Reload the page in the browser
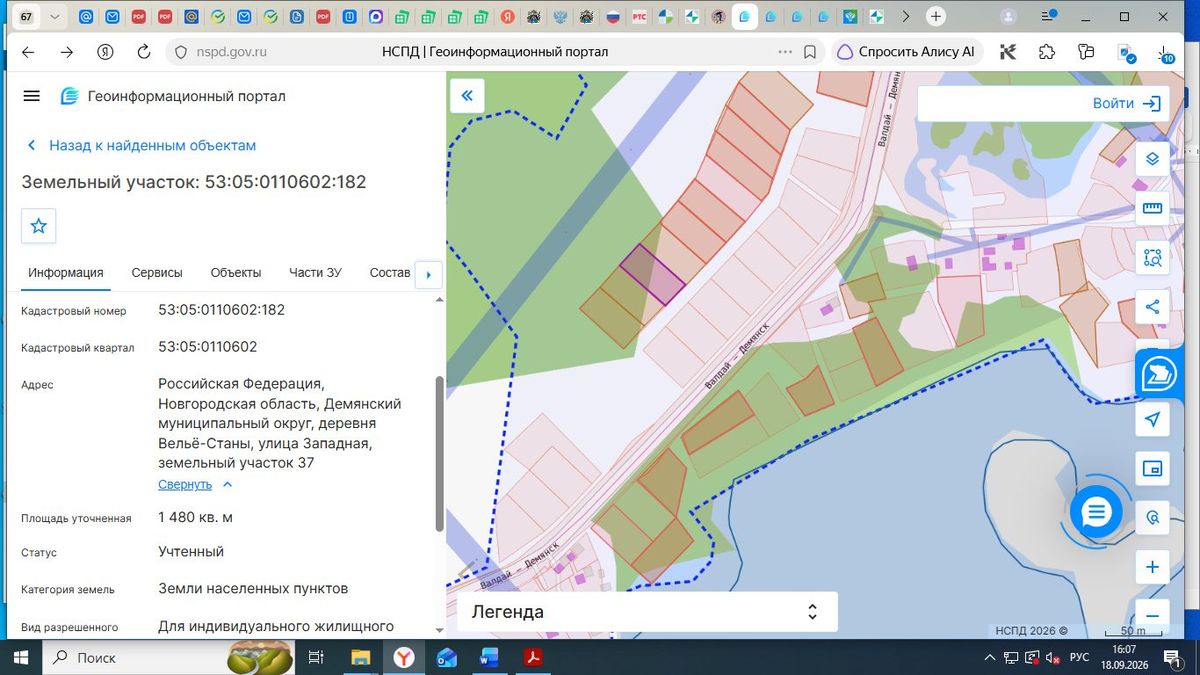The image size is (1200, 675). [143, 52]
